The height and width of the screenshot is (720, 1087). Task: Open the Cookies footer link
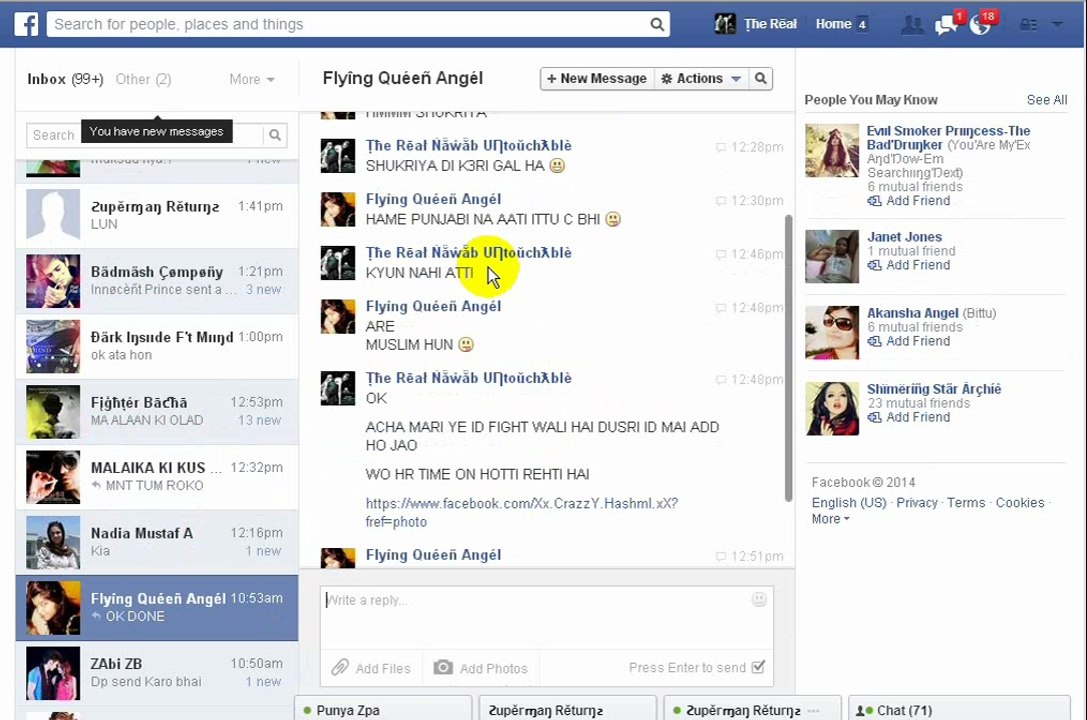coord(1020,502)
